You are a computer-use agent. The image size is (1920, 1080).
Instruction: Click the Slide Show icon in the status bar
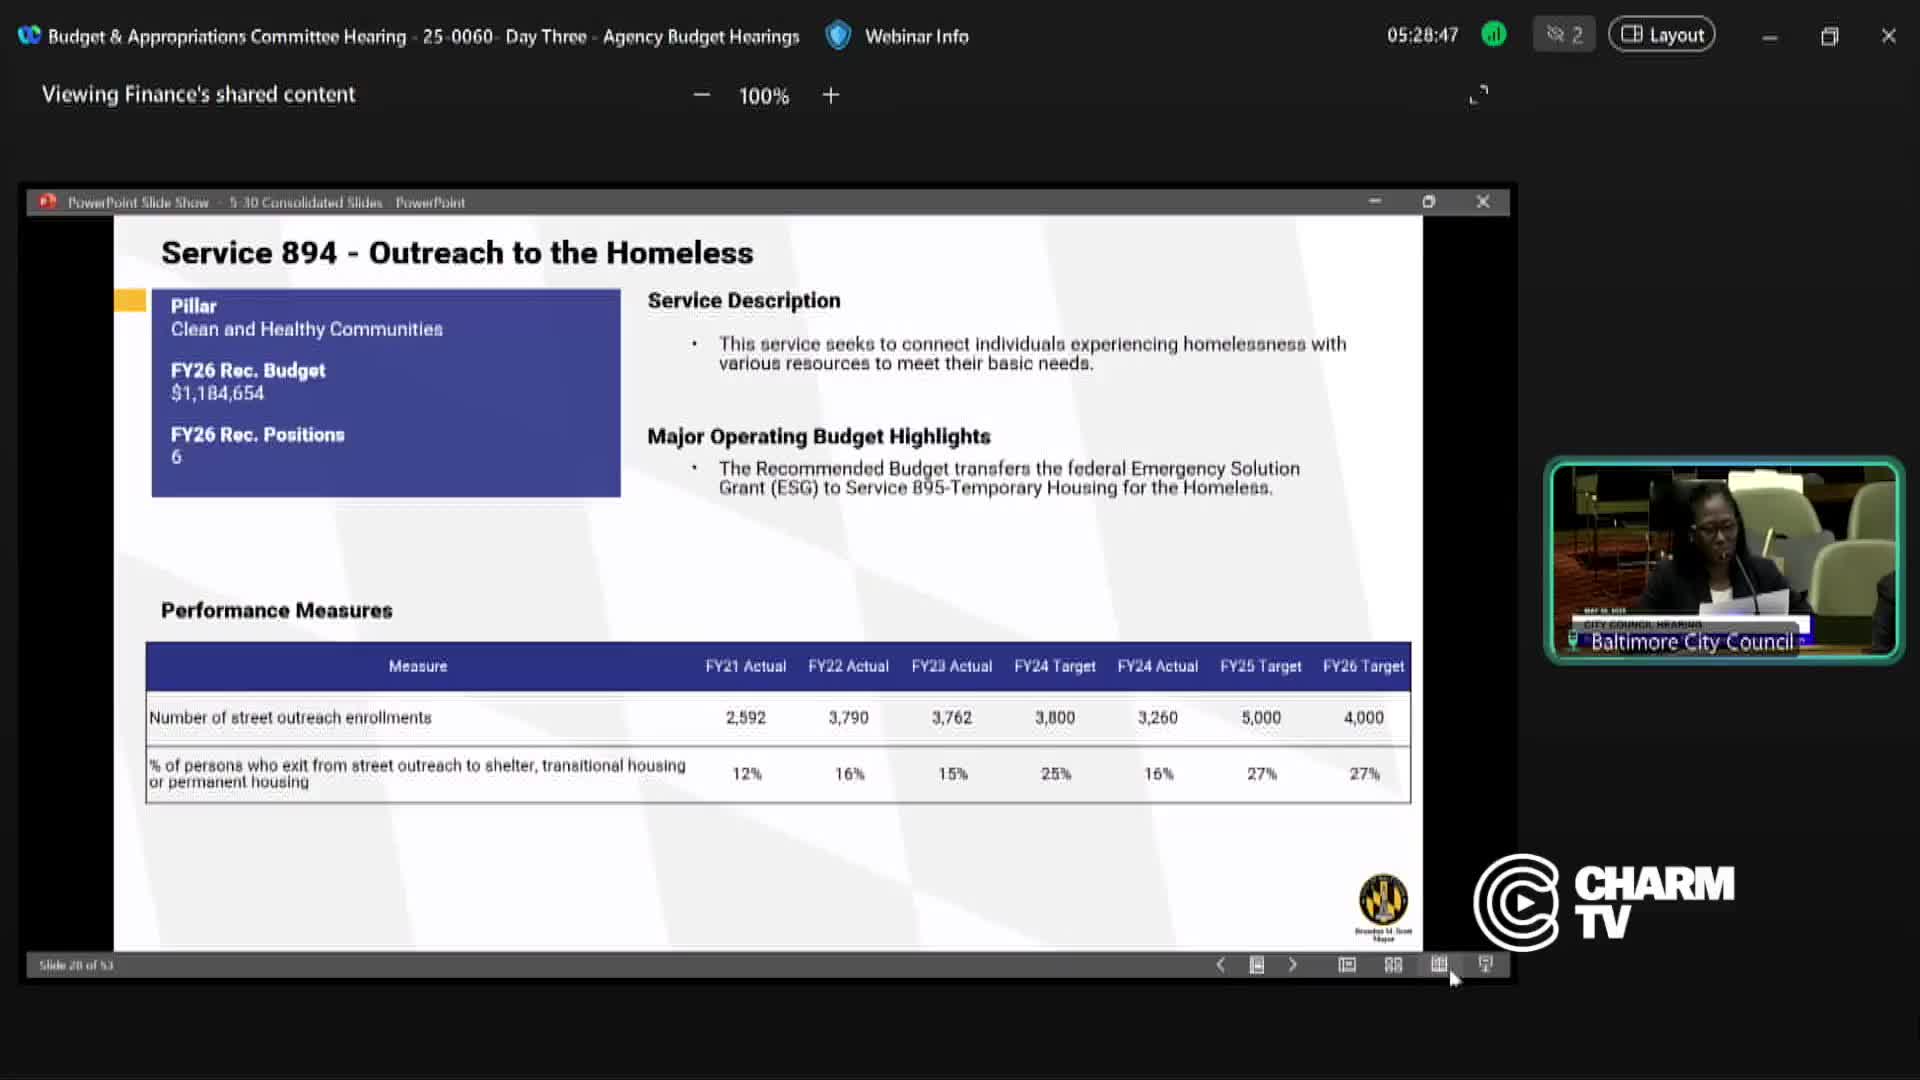(x=1486, y=965)
